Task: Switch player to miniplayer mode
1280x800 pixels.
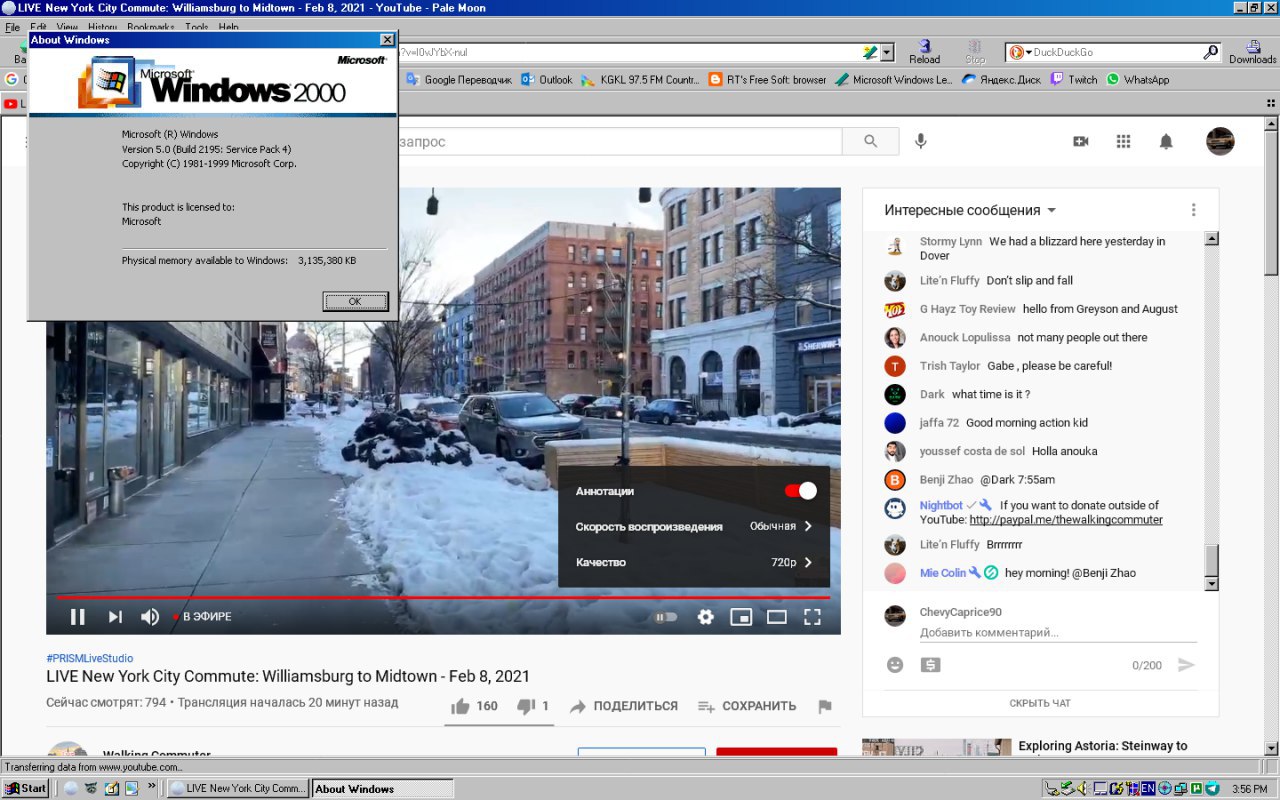Action: (741, 617)
